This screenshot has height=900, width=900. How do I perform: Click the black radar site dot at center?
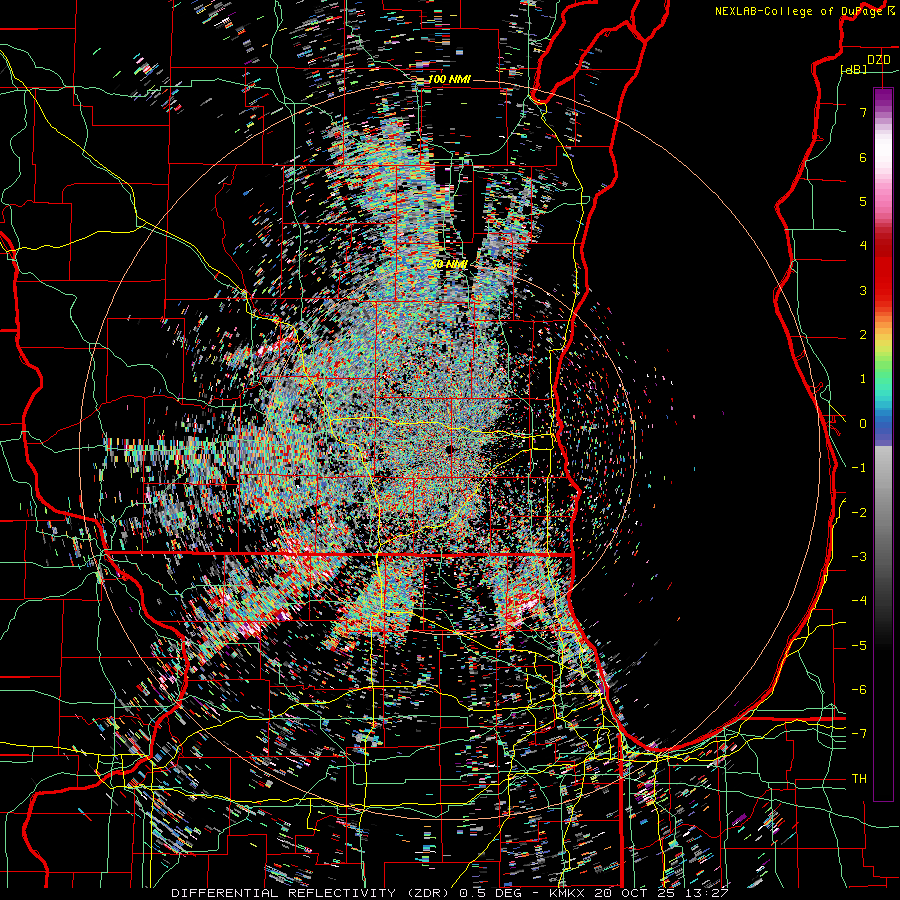450,450
